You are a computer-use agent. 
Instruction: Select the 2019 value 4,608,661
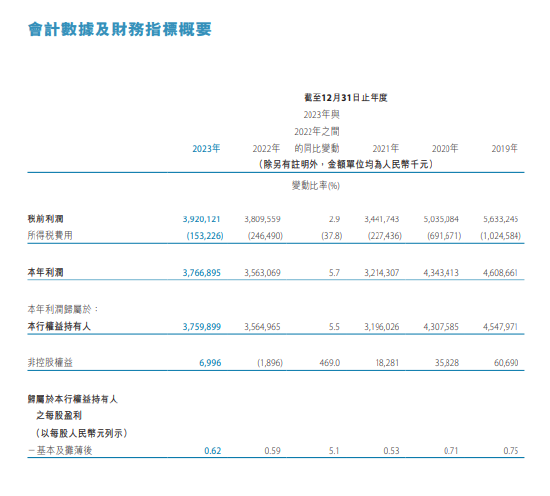tap(500, 273)
